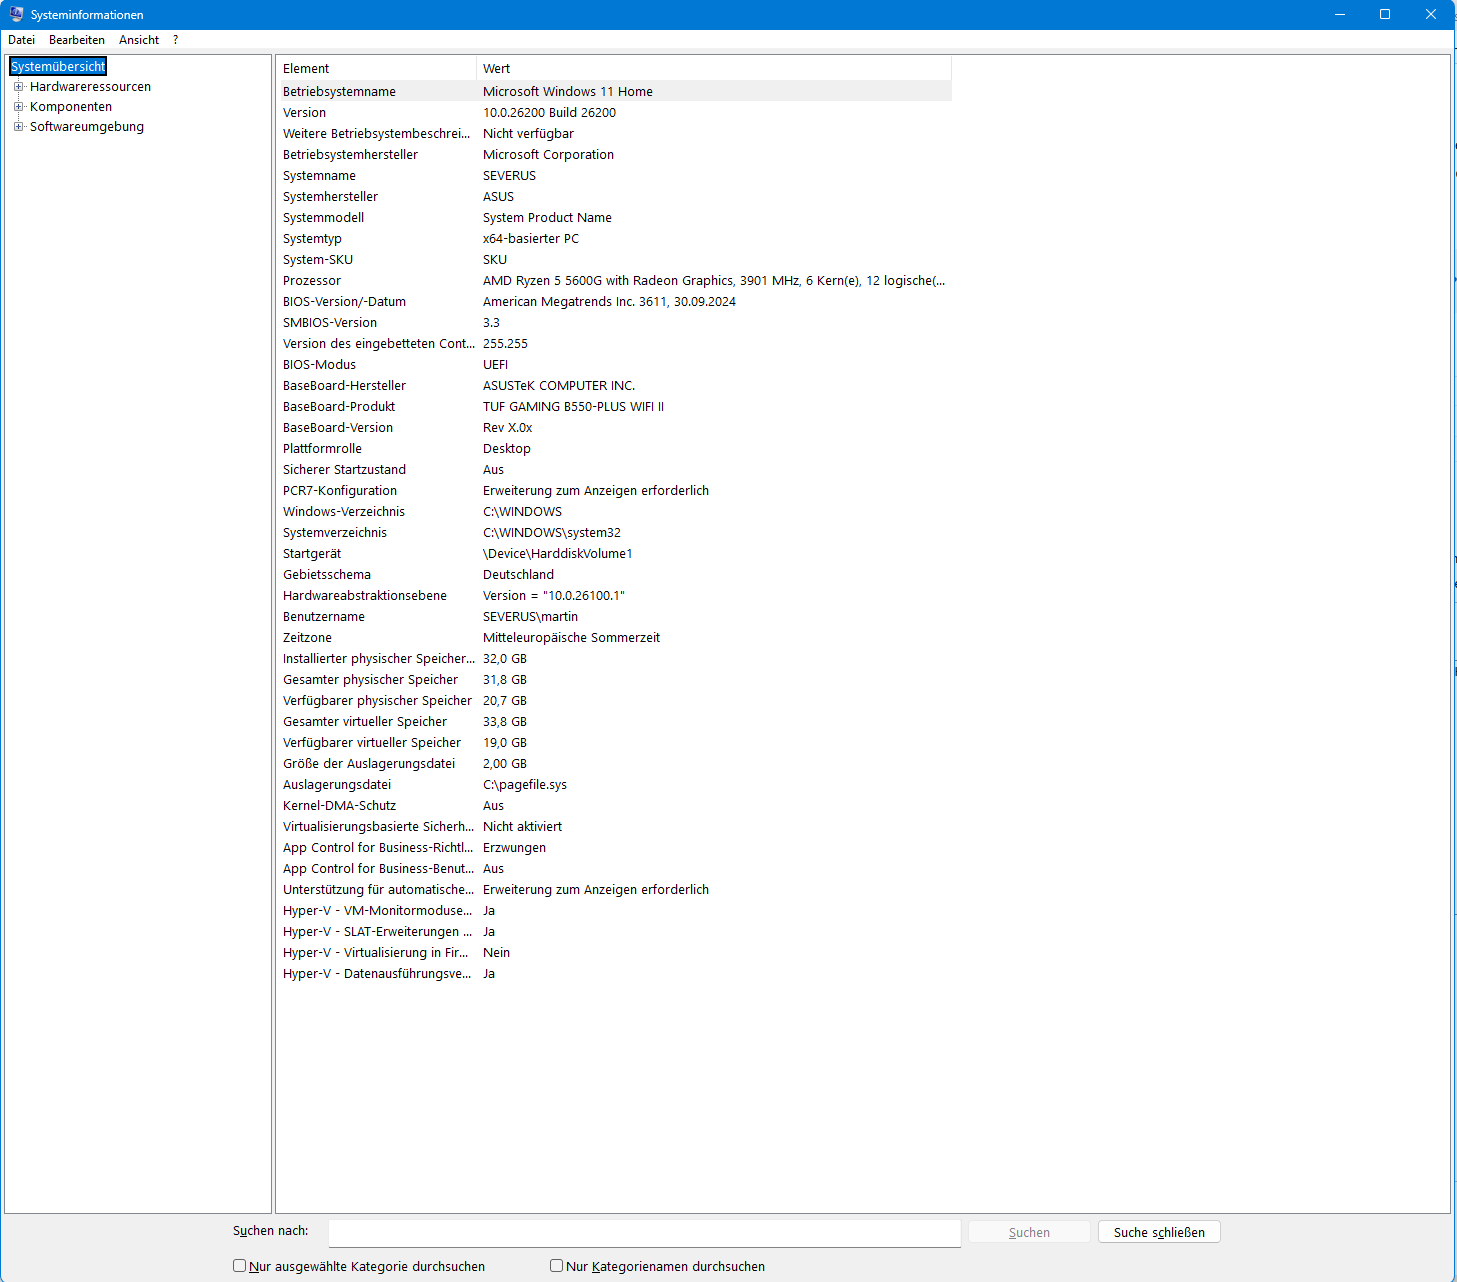The height and width of the screenshot is (1282, 1457).
Task: Select the BaseBoard-Hersteller row
Action: [614, 385]
